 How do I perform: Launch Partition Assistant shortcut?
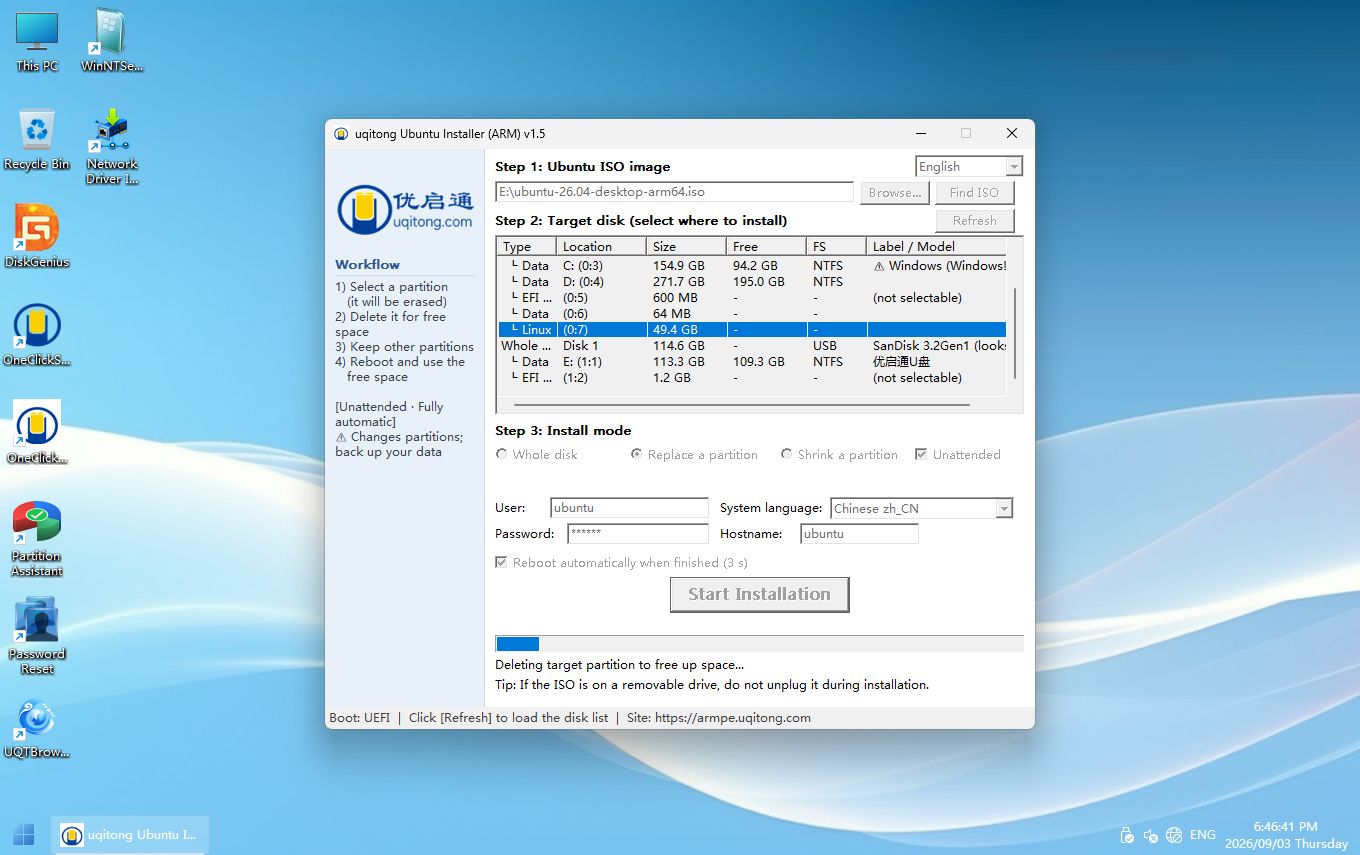pos(37,539)
